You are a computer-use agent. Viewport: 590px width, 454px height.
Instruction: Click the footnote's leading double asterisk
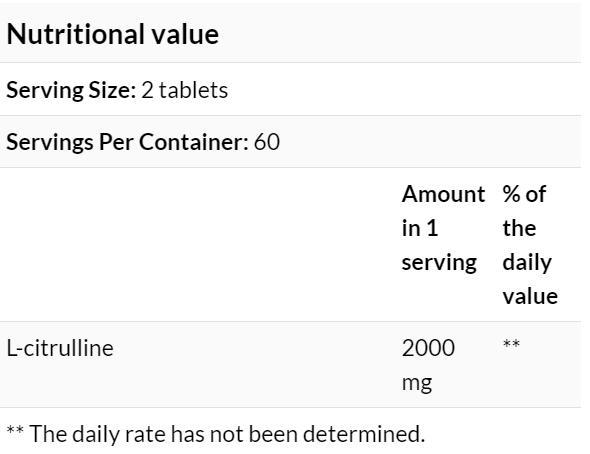(15, 430)
